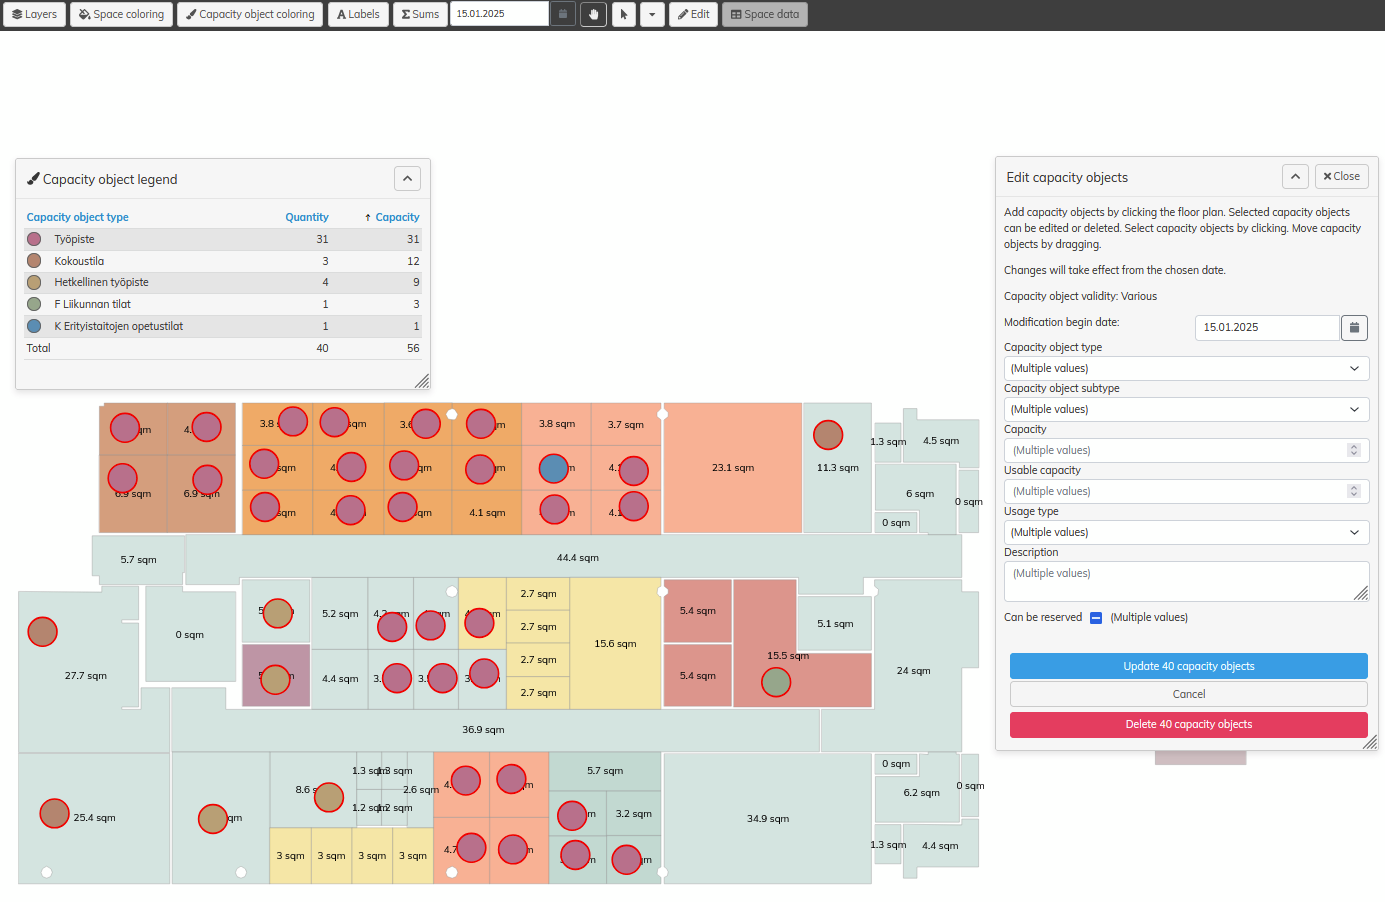The height and width of the screenshot is (902, 1385).
Task: Click the Työpiste legend color circle
Action: pos(34,239)
